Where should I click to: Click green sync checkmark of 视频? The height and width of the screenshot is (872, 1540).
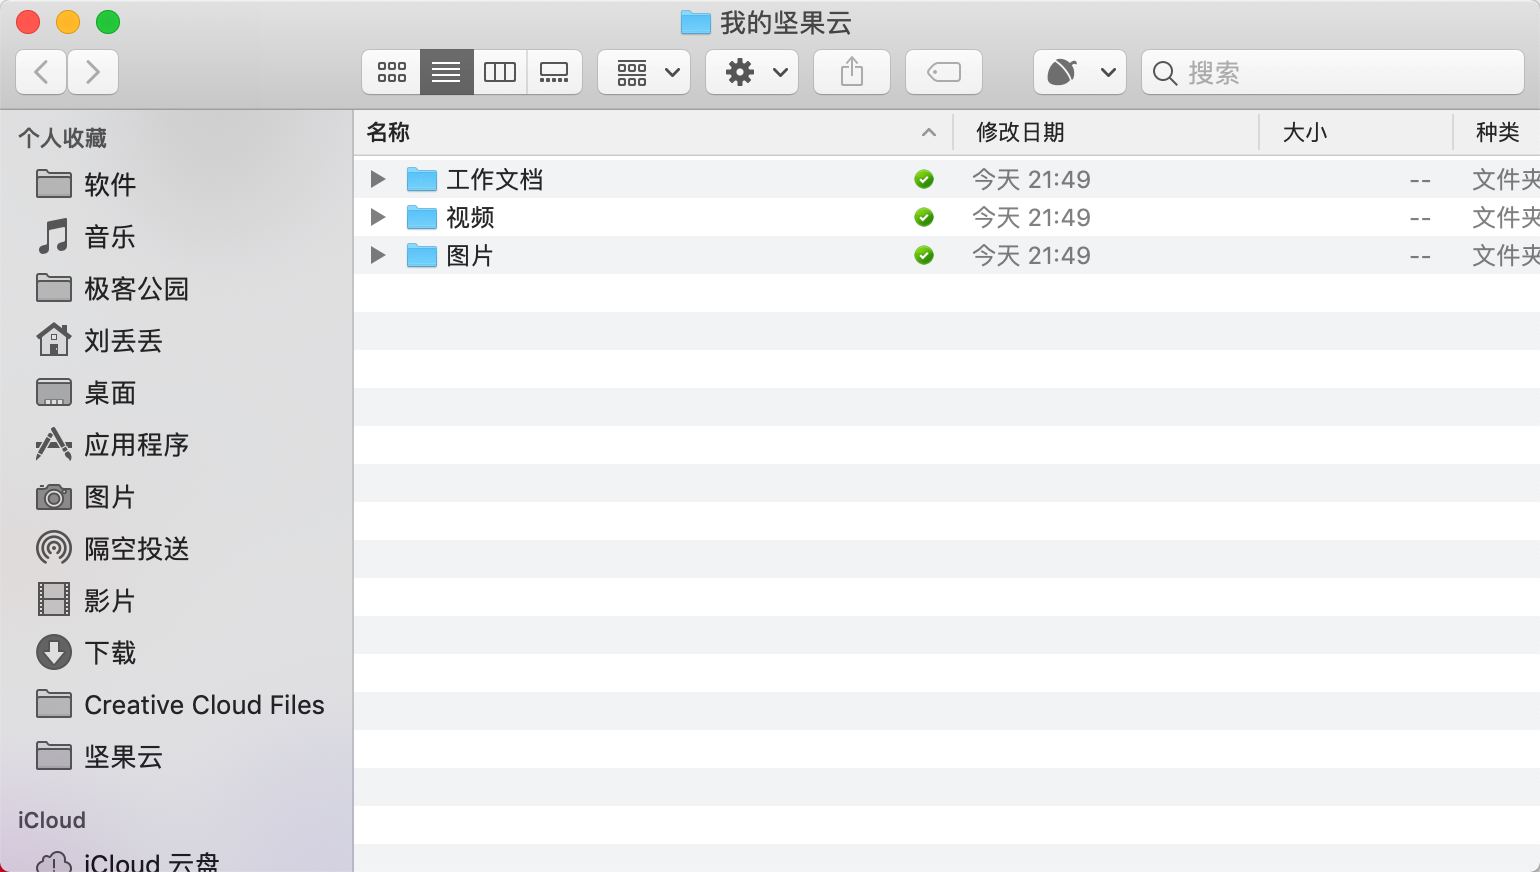coord(924,217)
